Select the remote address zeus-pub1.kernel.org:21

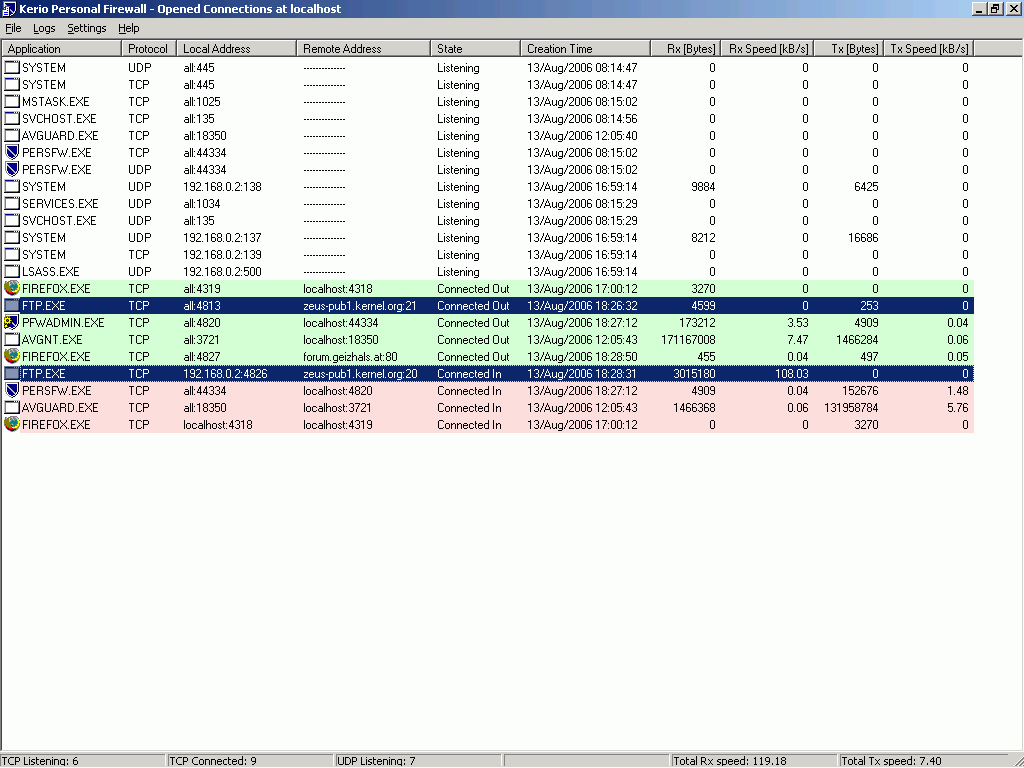(360, 306)
